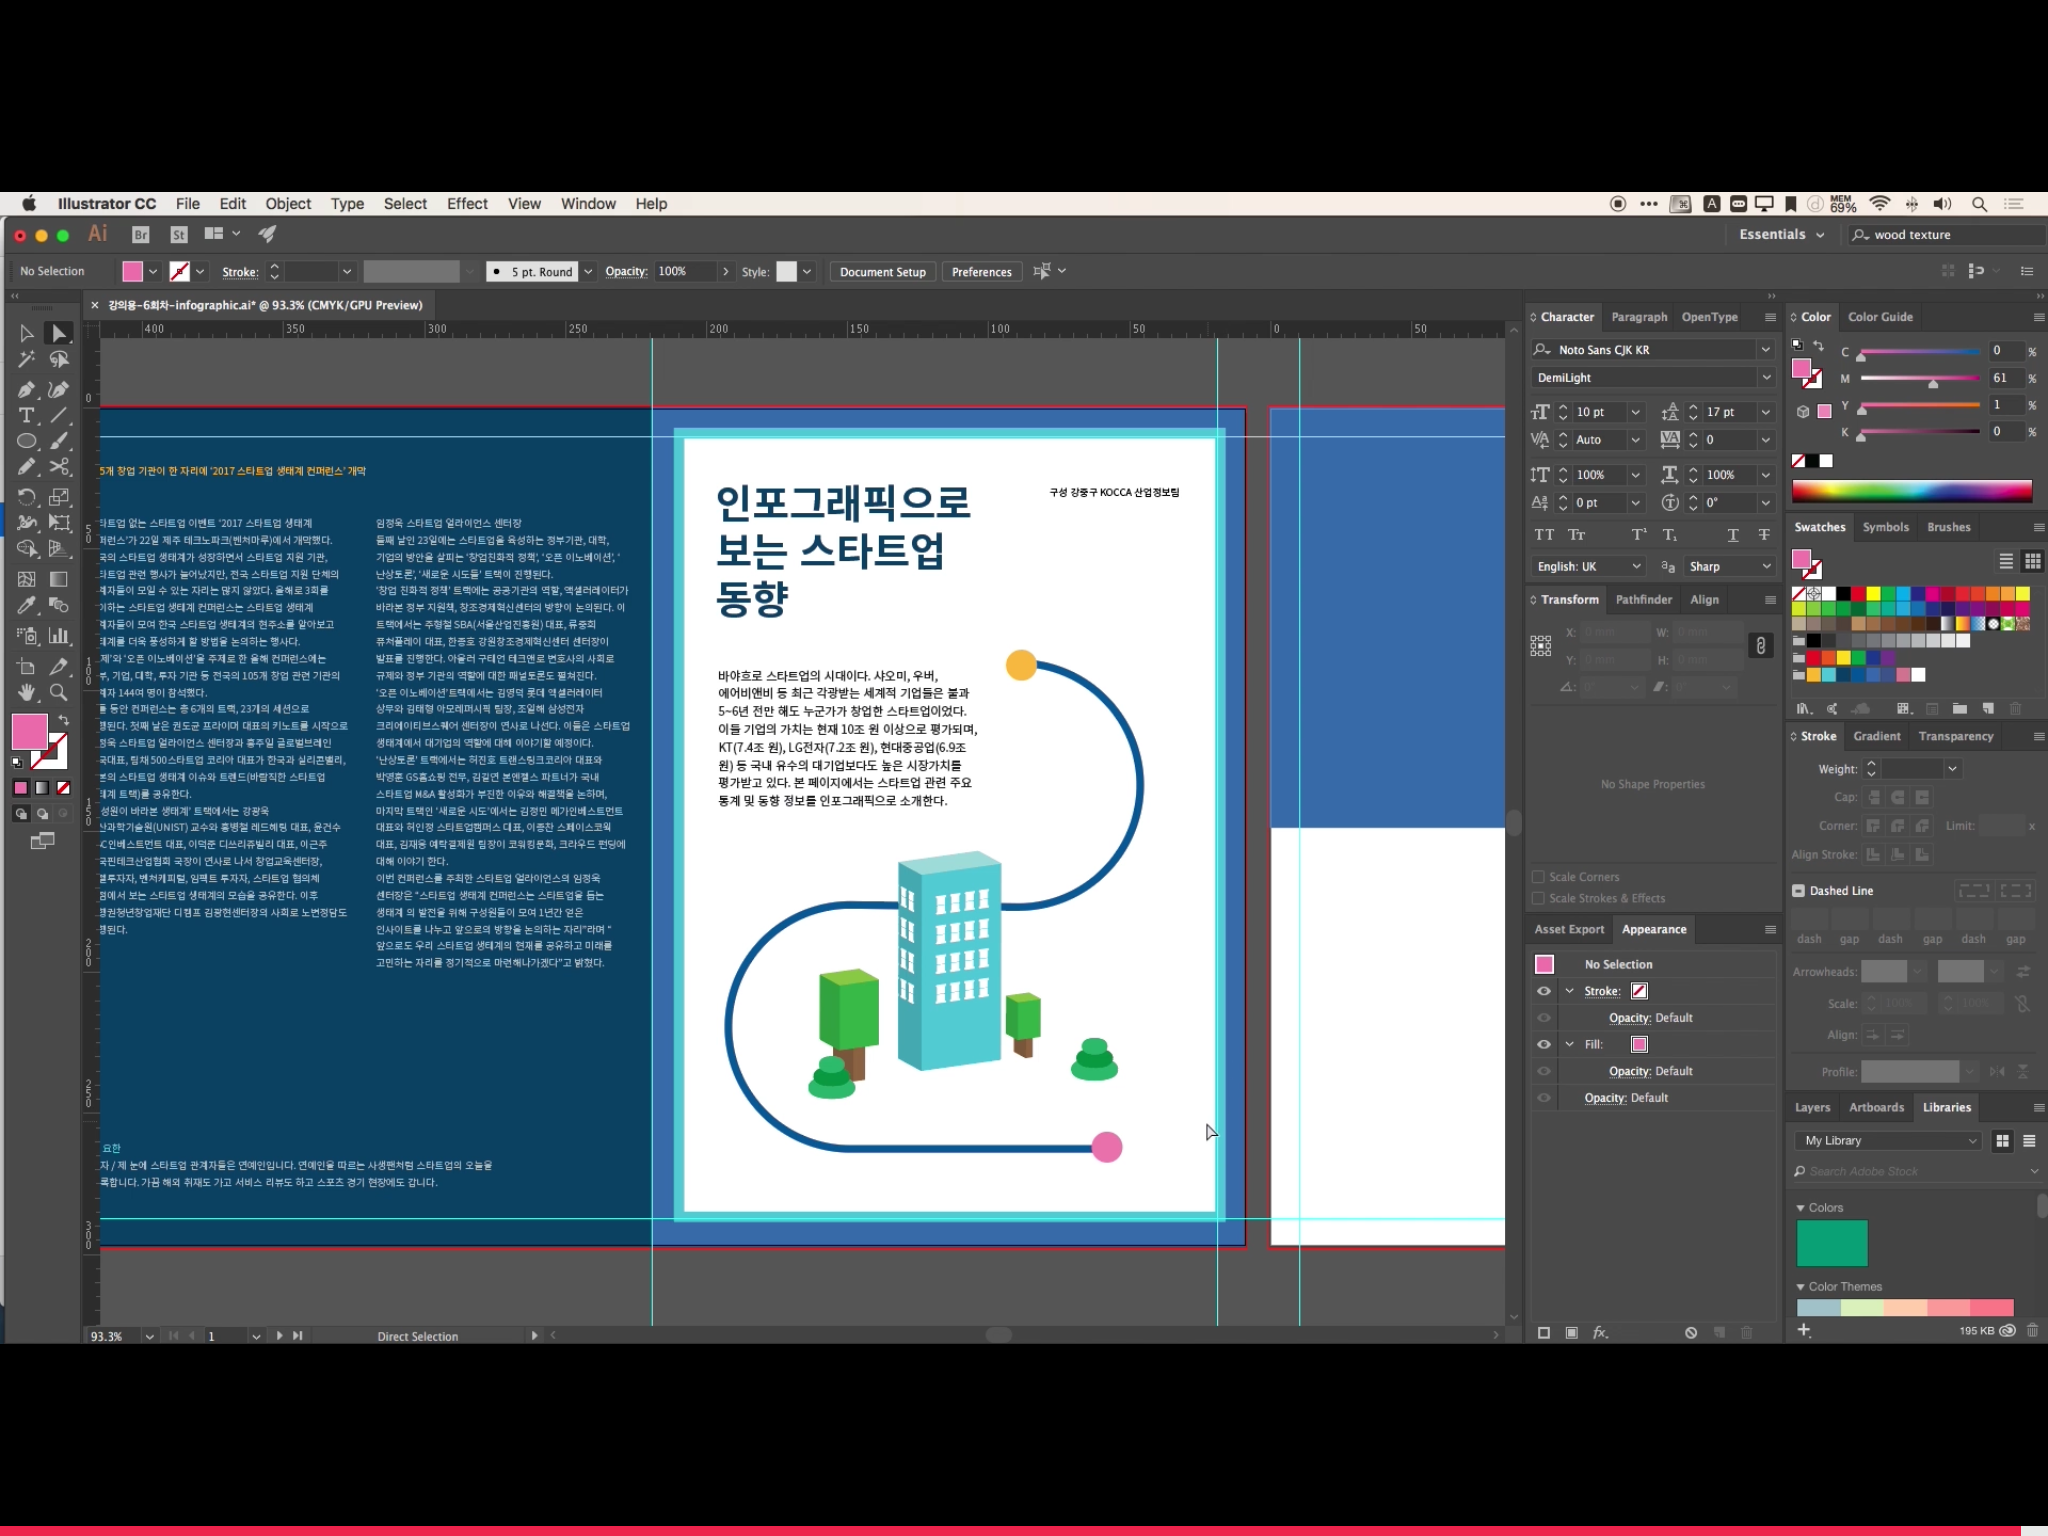The width and height of the screenshot is (2048, 1536).
Task: Open the My Library dropdown
Action: [x=1888, y=1141]
